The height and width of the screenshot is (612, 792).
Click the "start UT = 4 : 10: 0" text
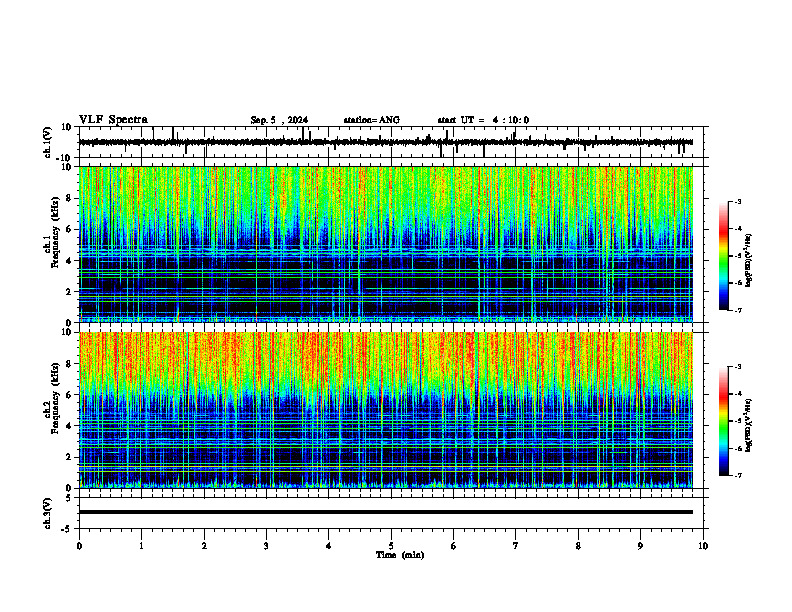tap(483, 120)
